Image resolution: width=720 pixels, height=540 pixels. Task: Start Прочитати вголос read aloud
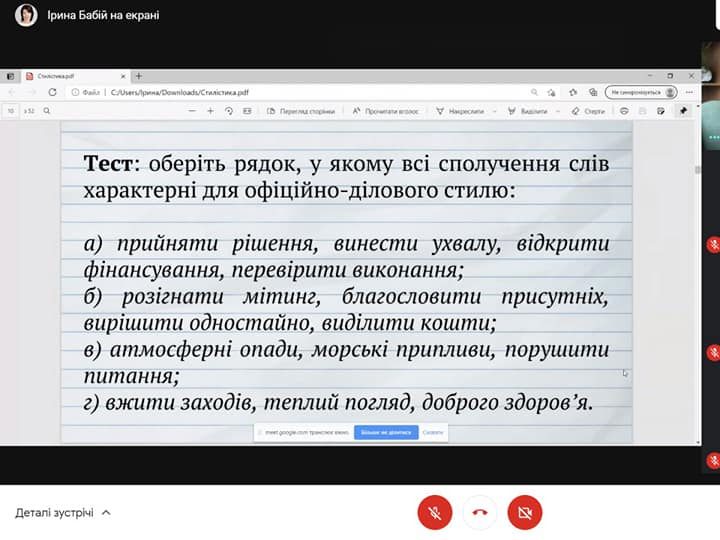click(388, 111)
